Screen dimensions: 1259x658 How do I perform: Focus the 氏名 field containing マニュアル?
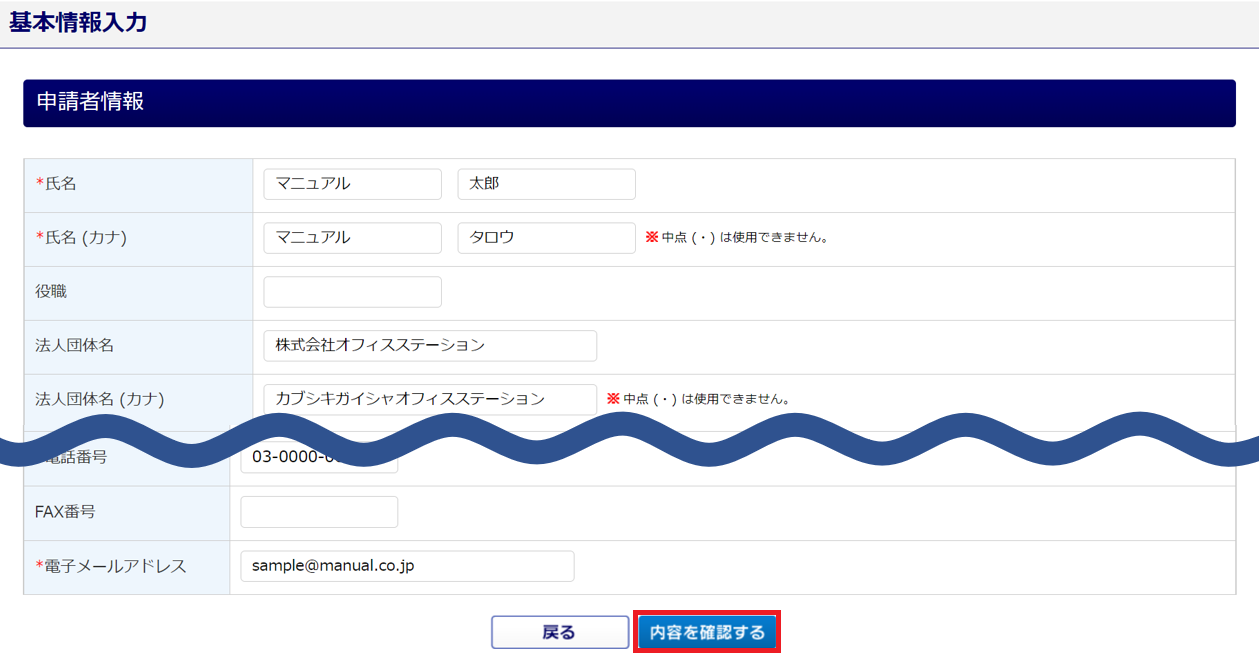pos(352,184)
